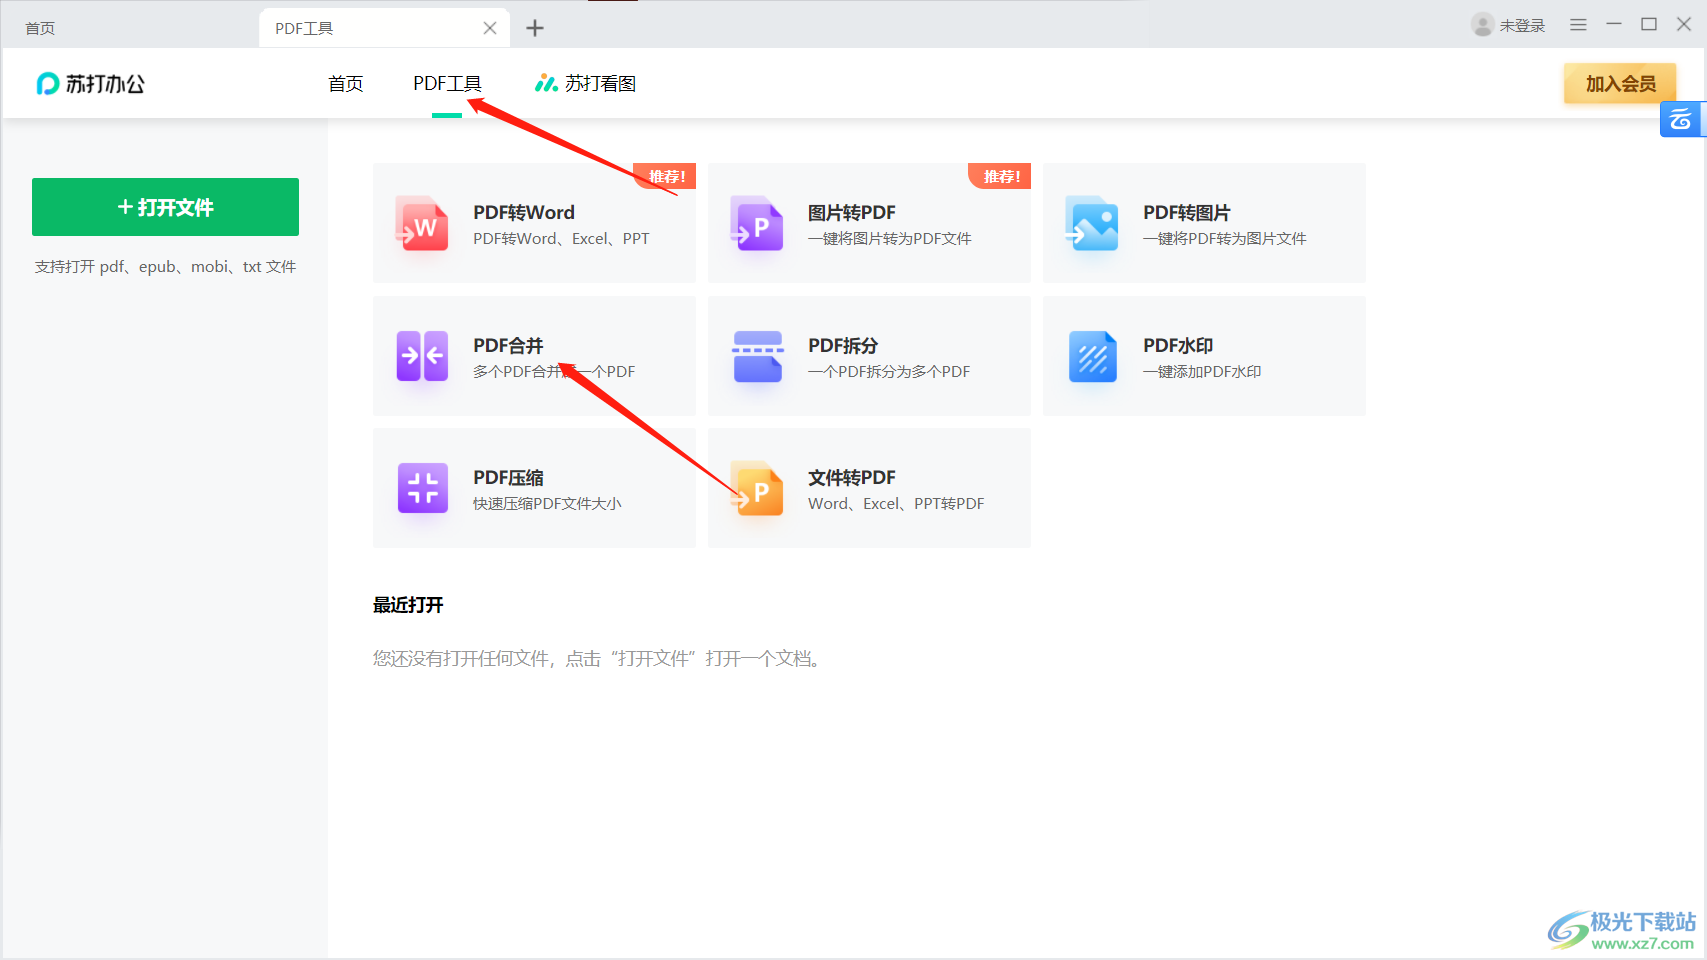Click the 未登录 login text
Viewport: 1707px width, 960px height.
coord(1522,26)
